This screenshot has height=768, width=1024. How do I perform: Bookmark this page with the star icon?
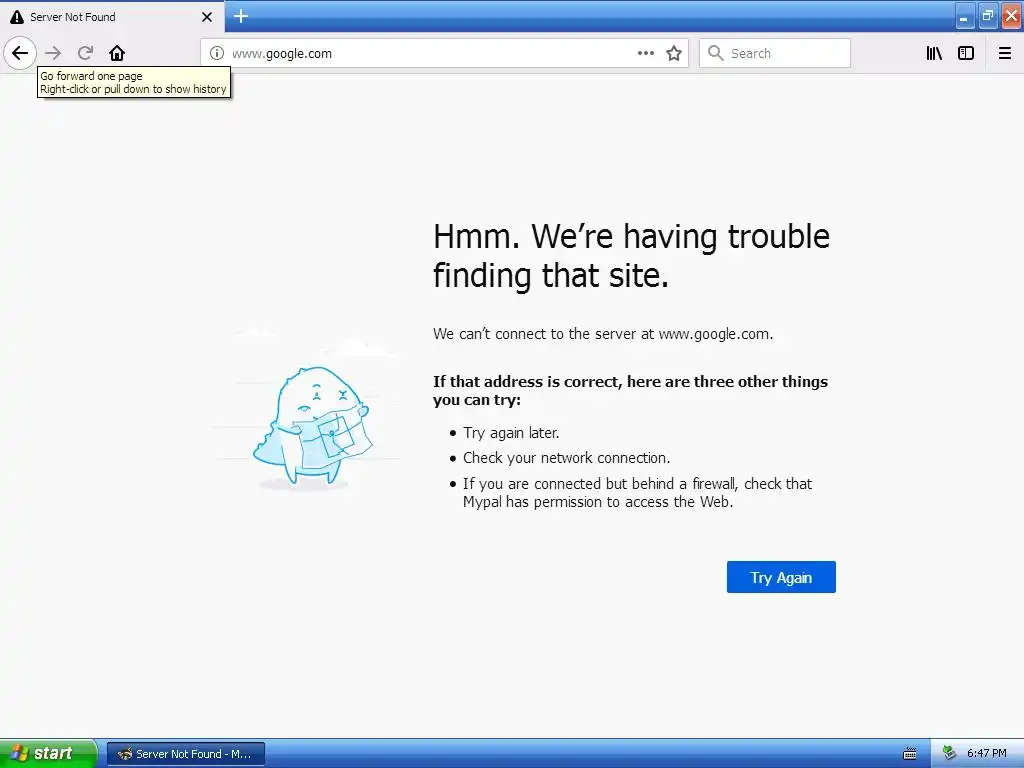(x=674, y=54)
